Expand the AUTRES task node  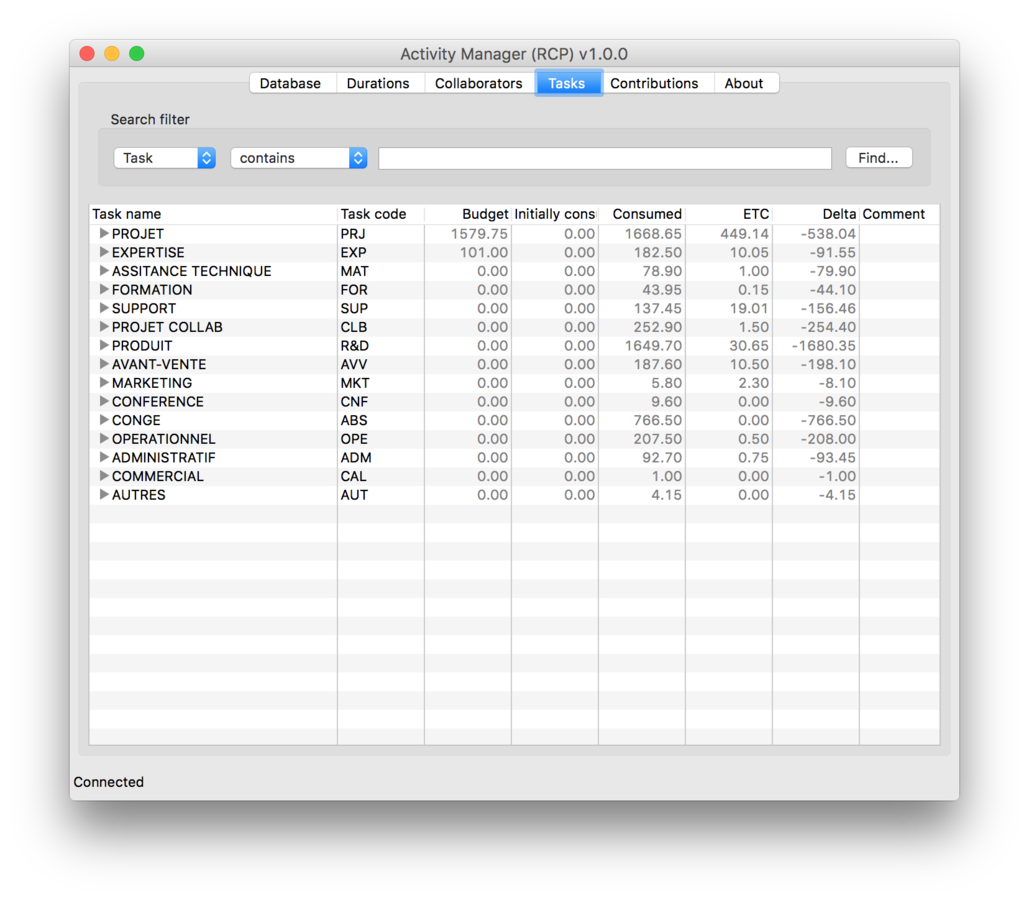(104, 494)
